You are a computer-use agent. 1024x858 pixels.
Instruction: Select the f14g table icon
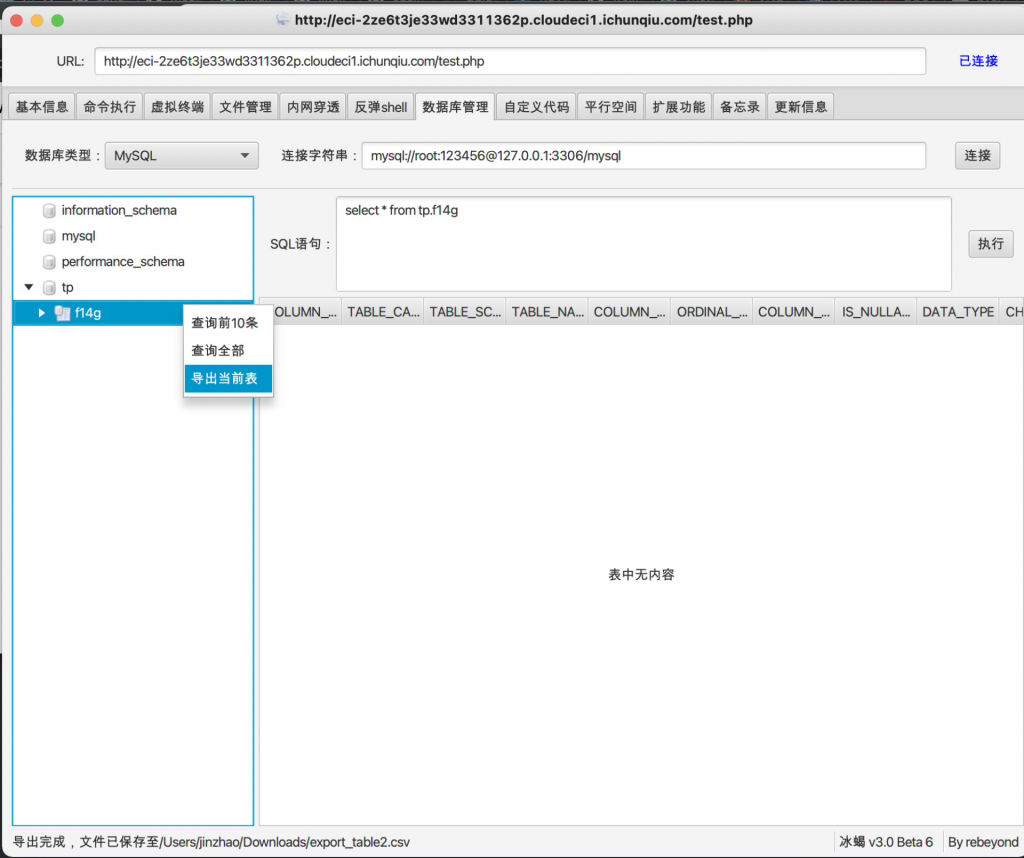[64, 312]
